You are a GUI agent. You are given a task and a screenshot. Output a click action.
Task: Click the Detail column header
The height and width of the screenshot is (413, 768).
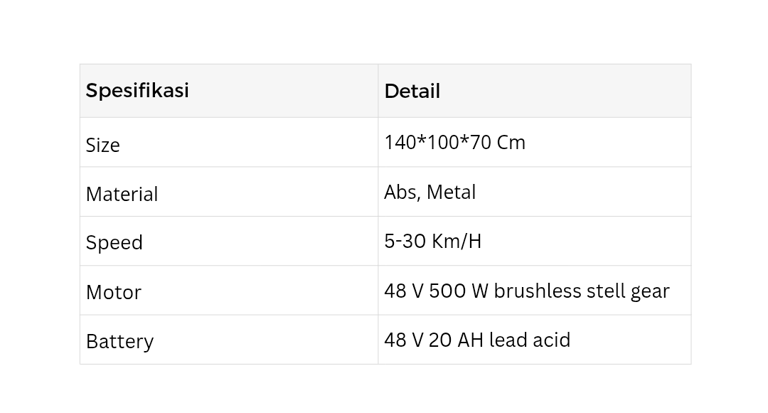tap(412, 91)
